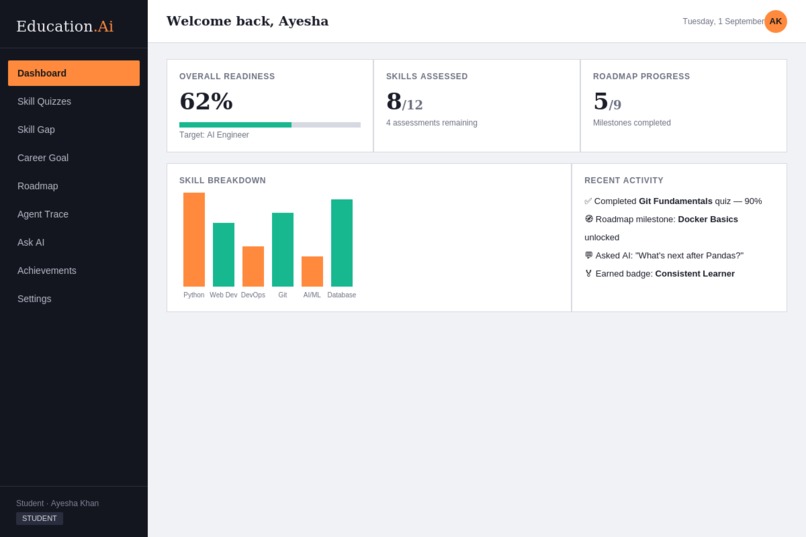This screenshot has height=537, width=806.
Task: Click the RECENT ACTIVITY heading
Action: (624, 180)
